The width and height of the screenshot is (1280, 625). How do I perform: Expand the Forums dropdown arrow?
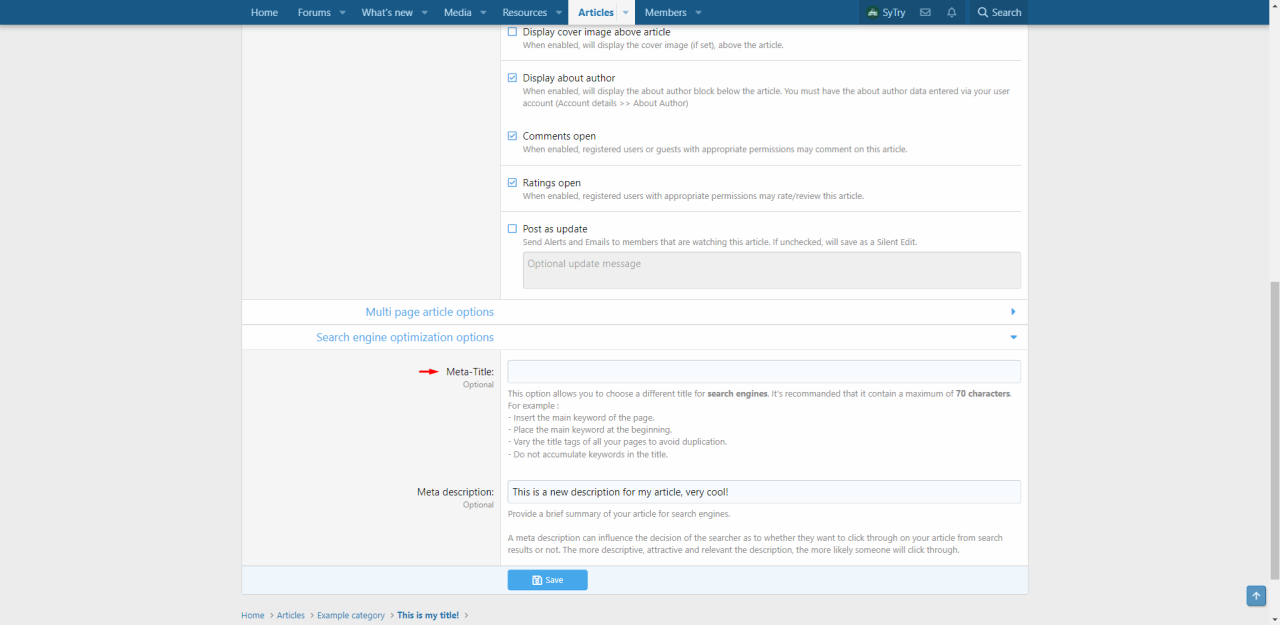coord(342,12)
